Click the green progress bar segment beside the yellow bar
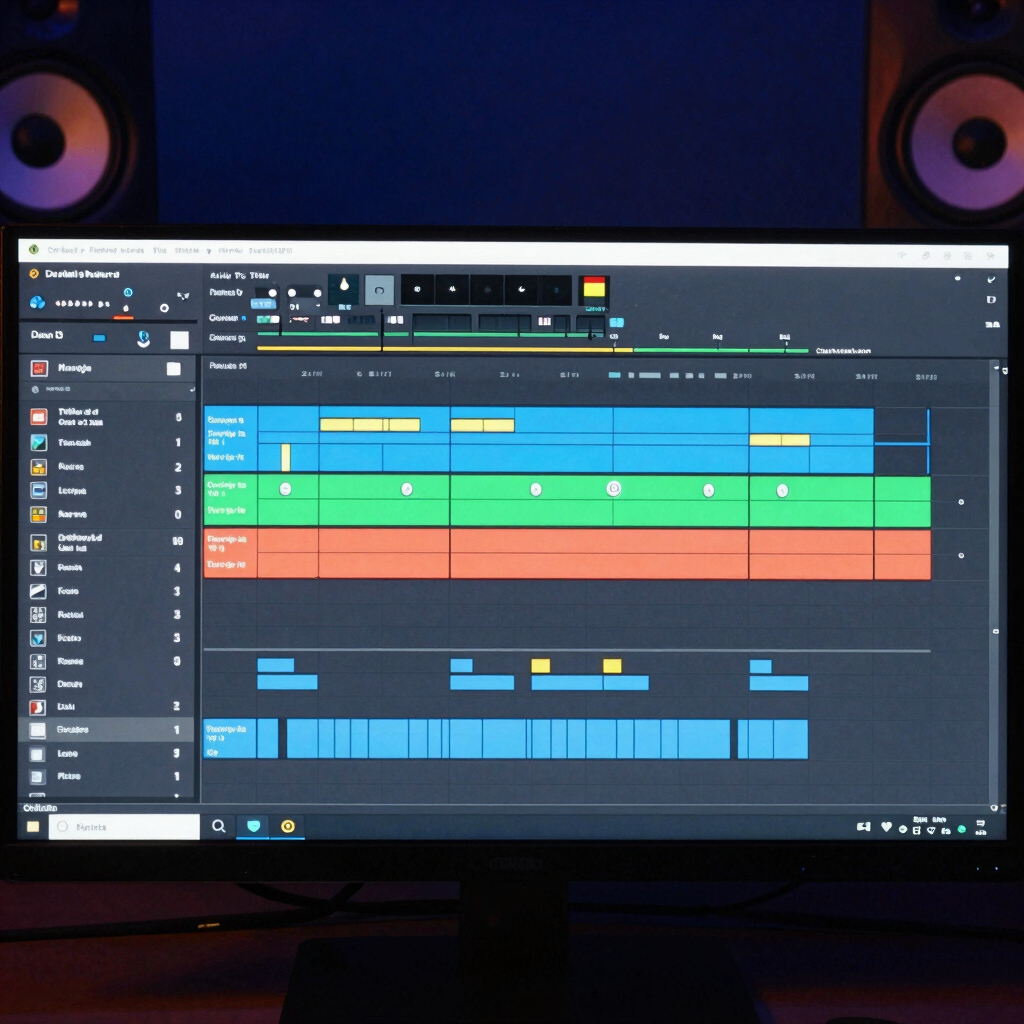 [721, 351]
